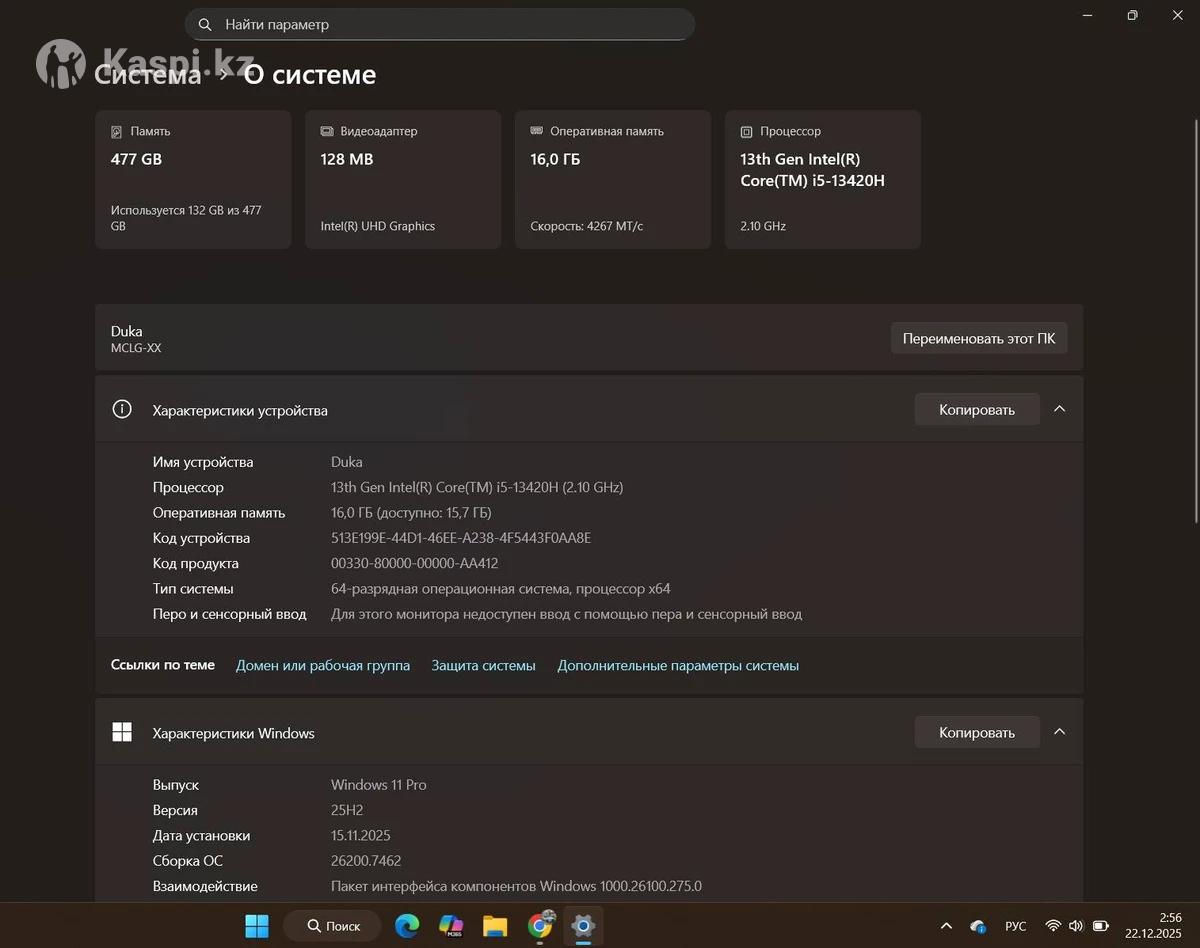
Task: Click Переименовать этот ПК button
Action: pyautogui.click(x=978, y=338)
